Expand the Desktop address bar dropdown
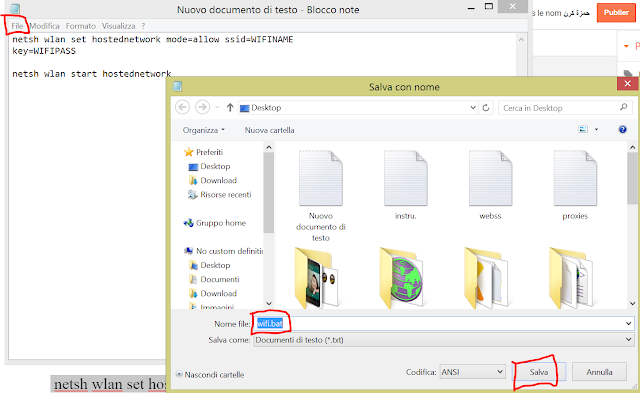This screenshot has height=393, width=640. coord(473,108)
